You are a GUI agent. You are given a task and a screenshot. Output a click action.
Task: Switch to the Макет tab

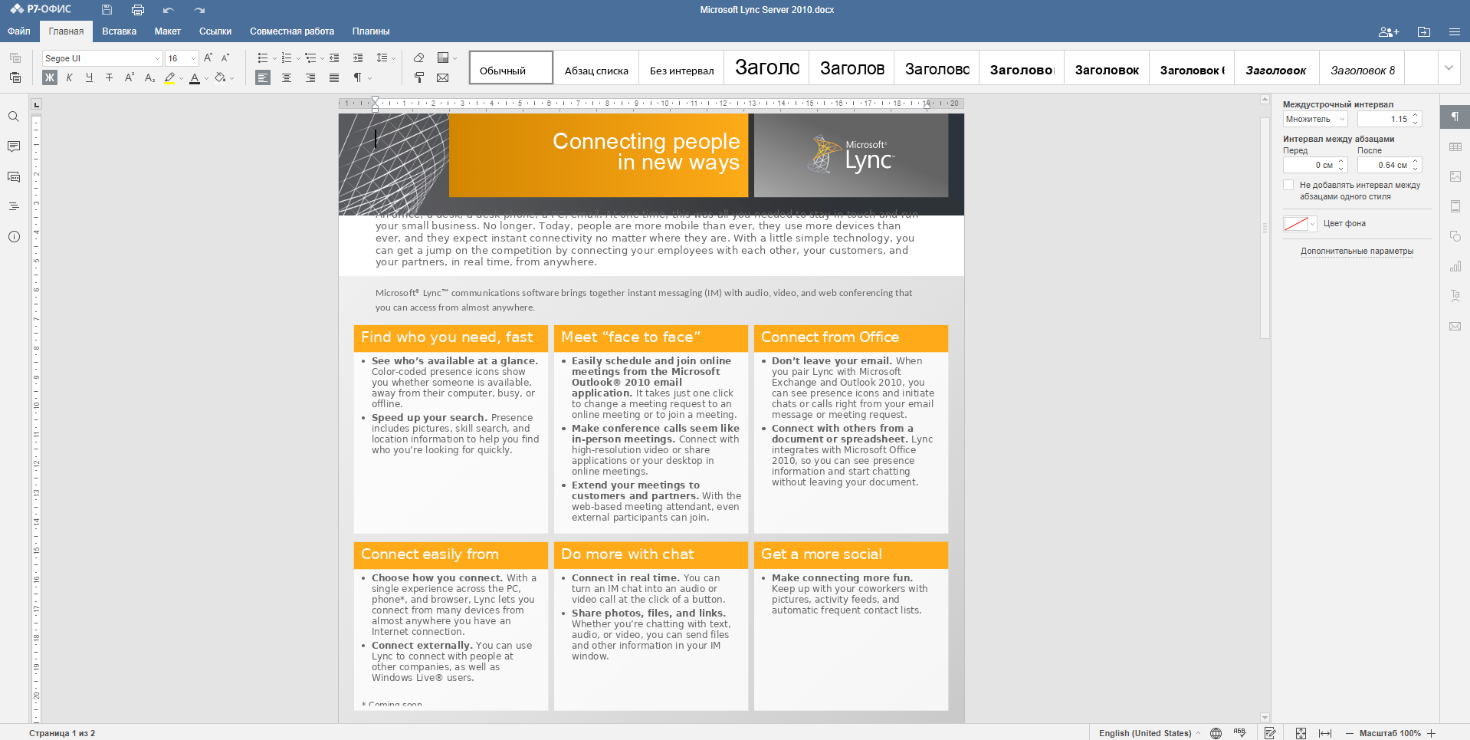click(168, 31)
